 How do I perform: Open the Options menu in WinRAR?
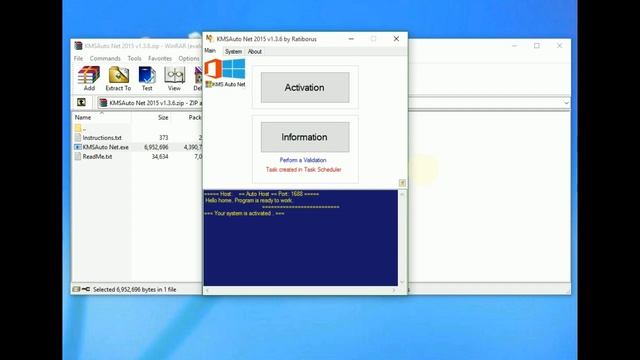(189, 58)
